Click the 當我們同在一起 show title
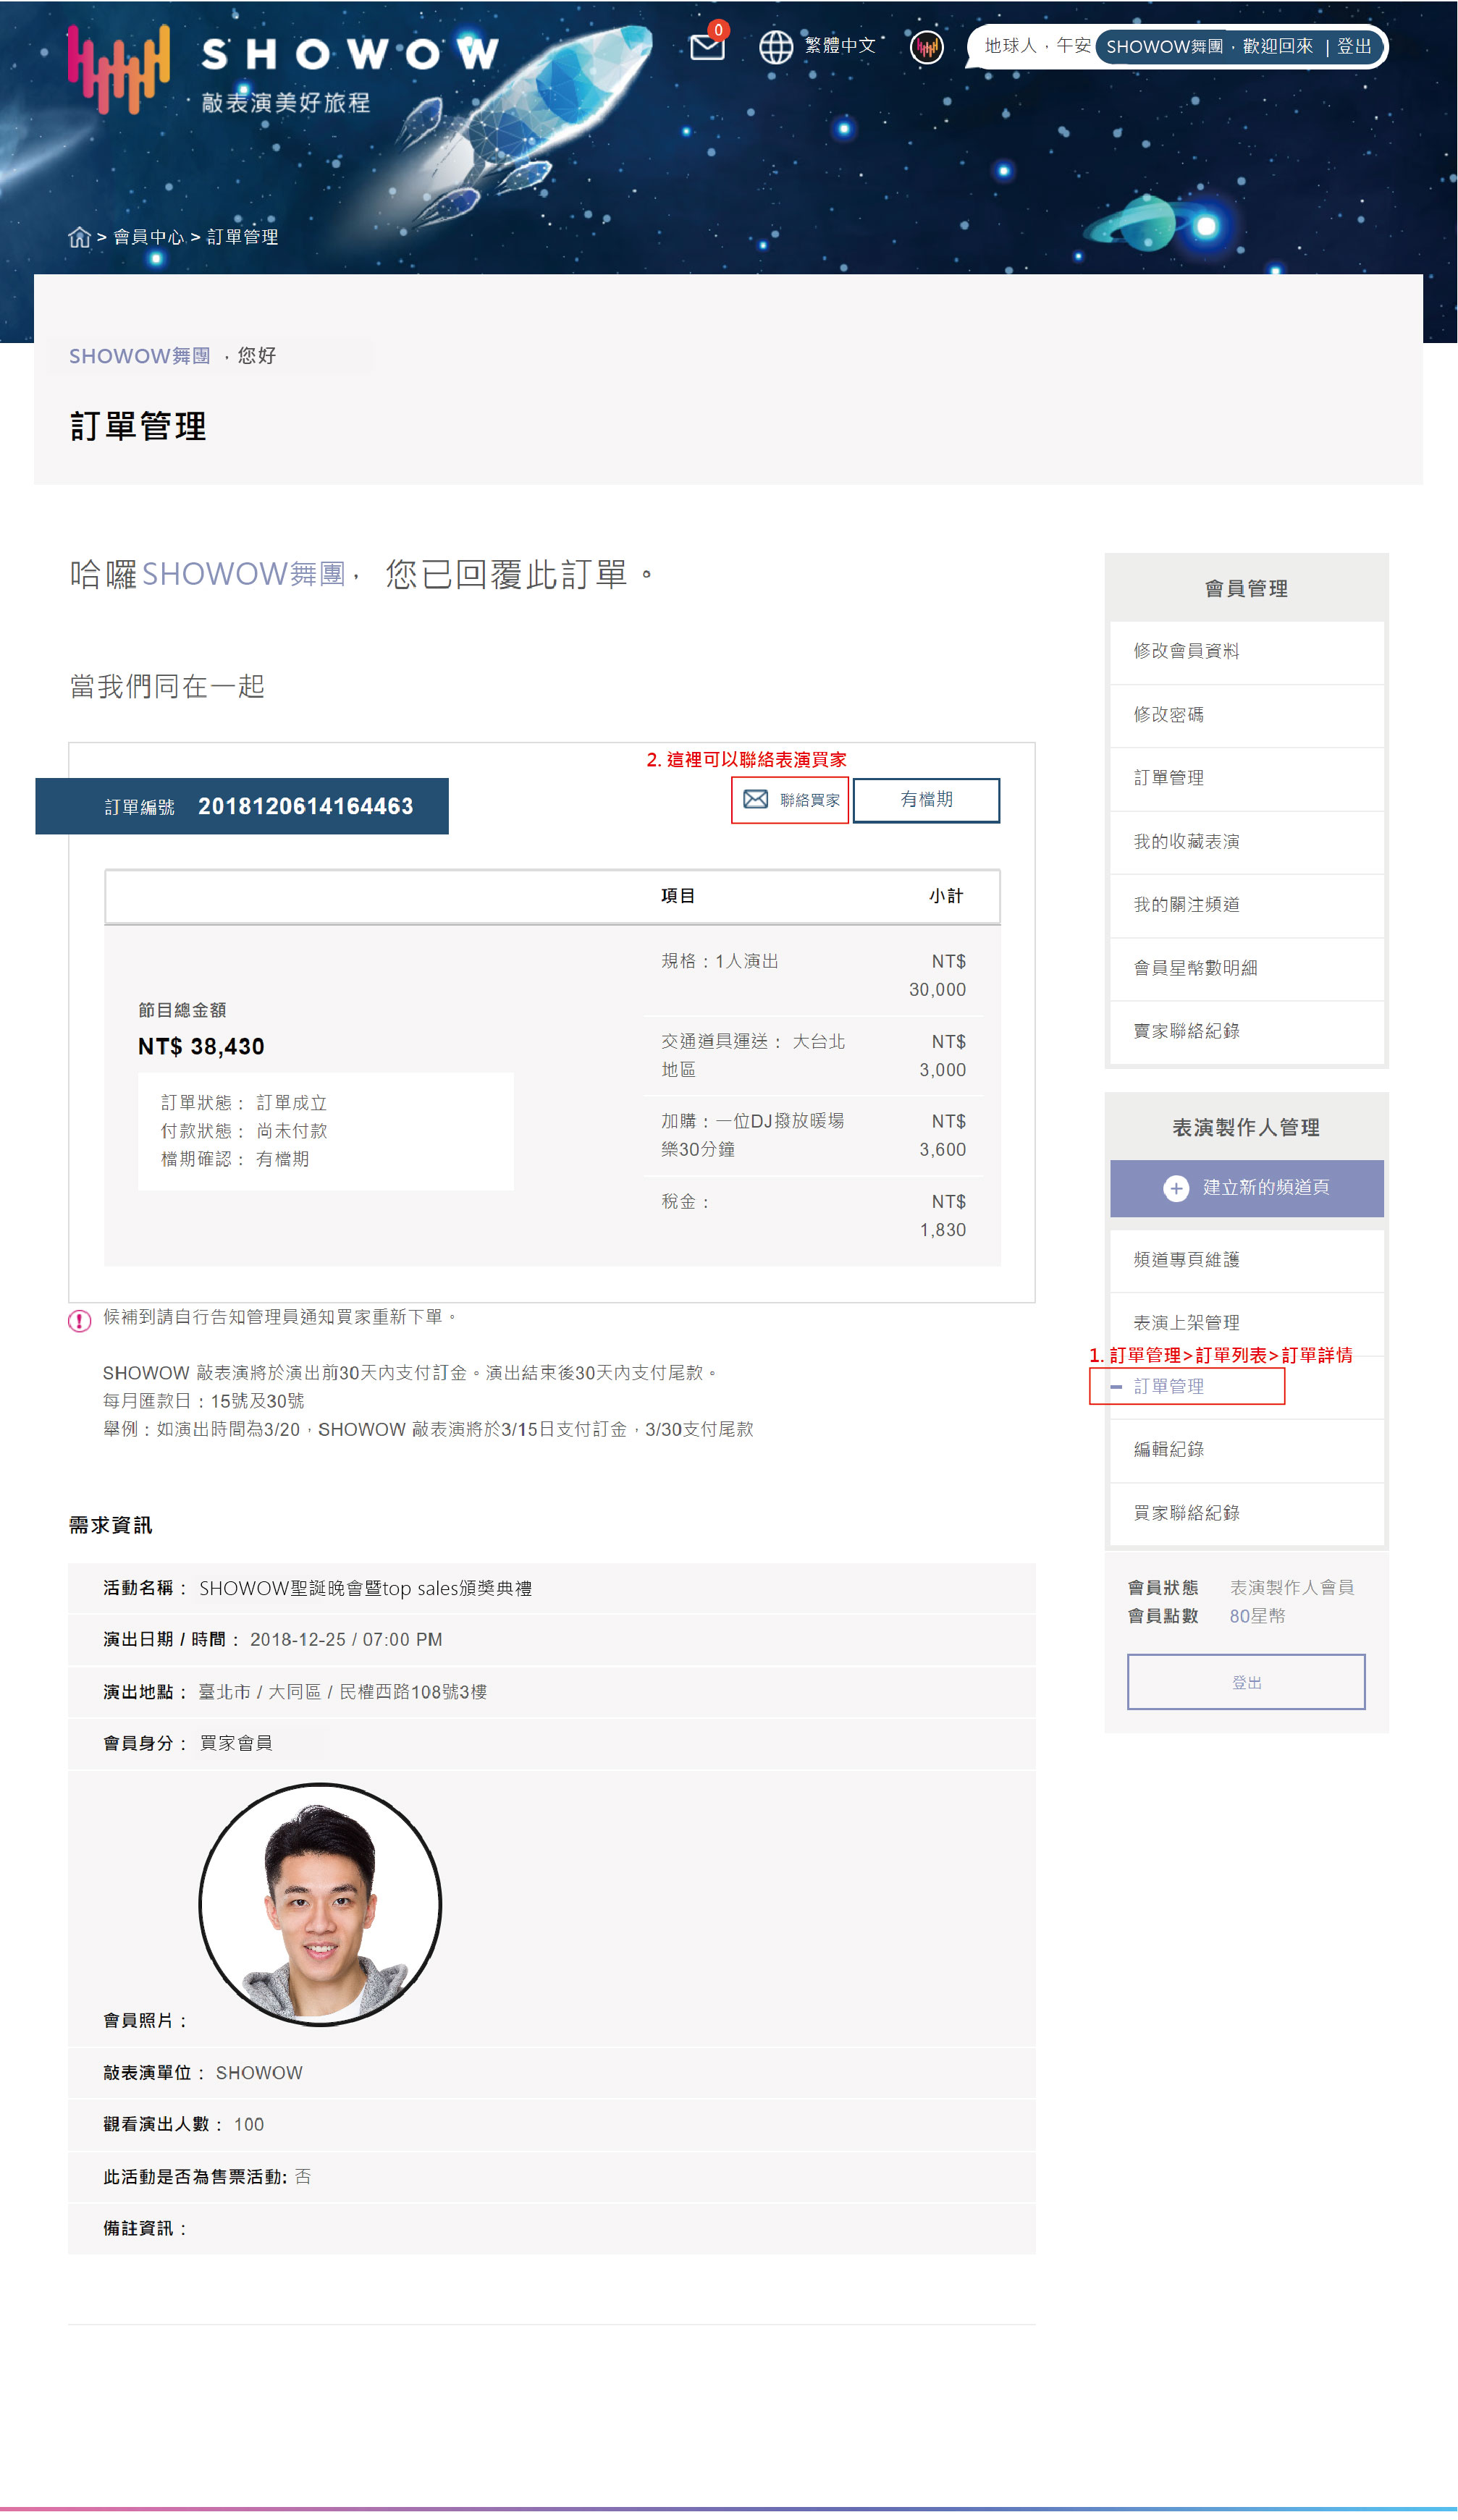1458x2520 pixels. pos(167,687)
